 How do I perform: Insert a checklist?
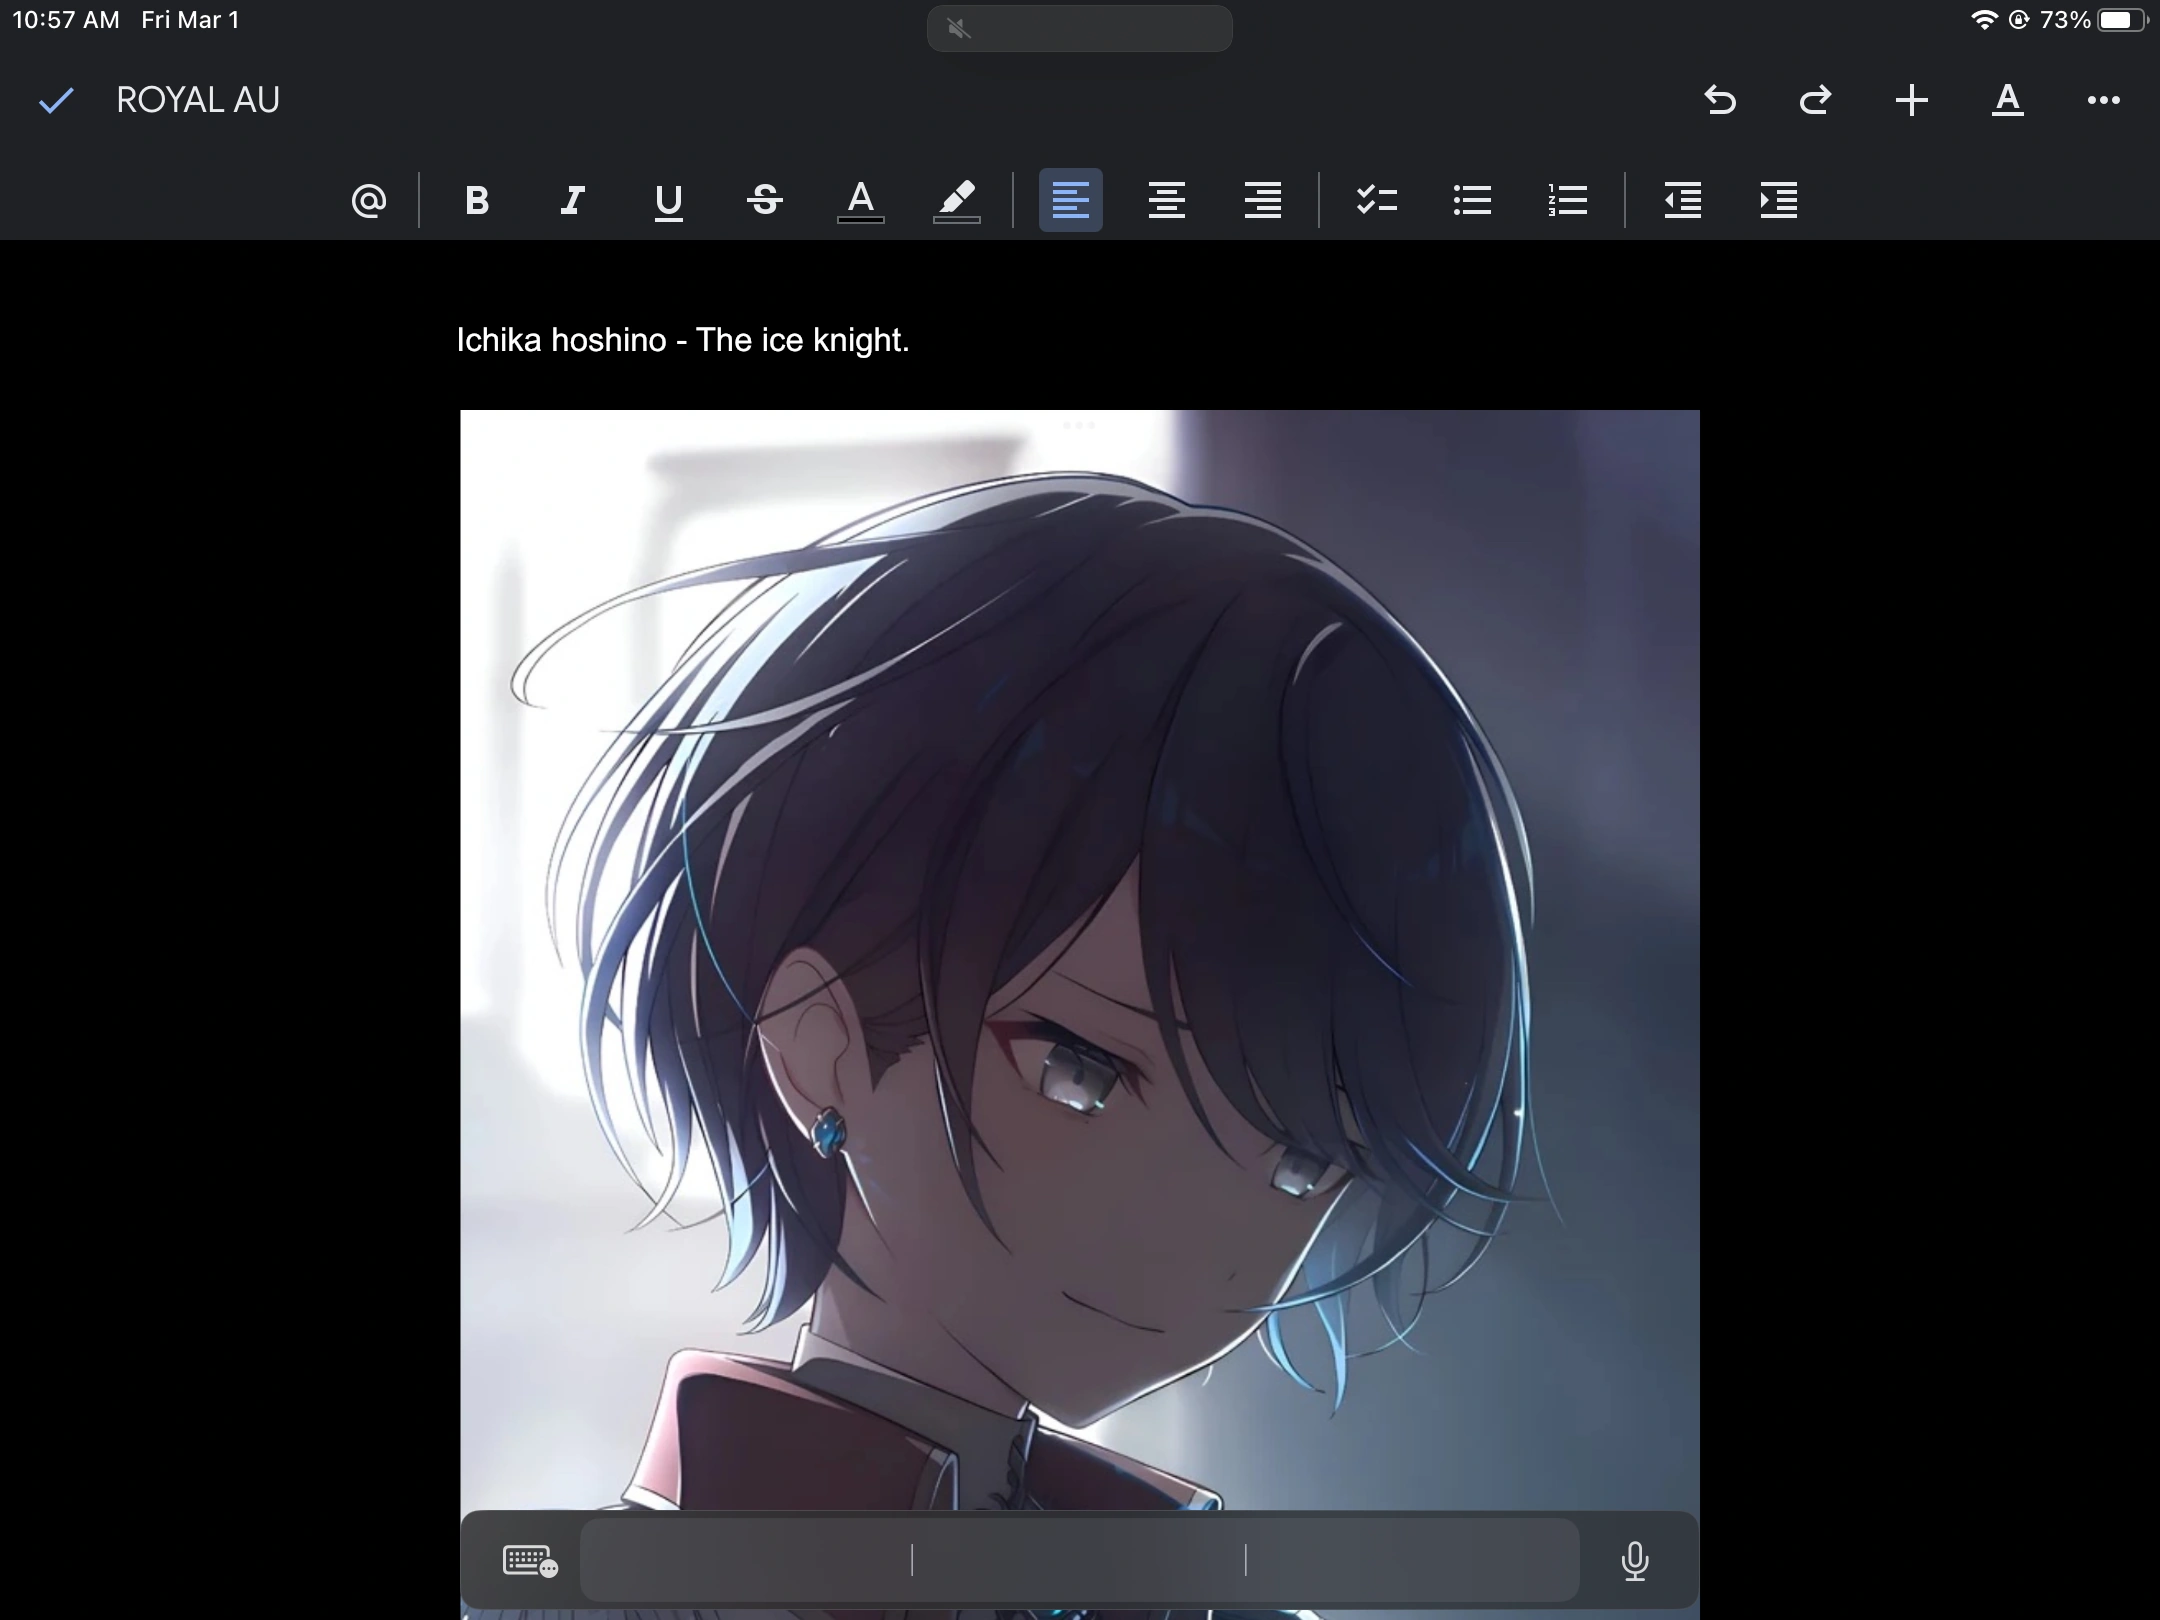[x=1377, y=199]
